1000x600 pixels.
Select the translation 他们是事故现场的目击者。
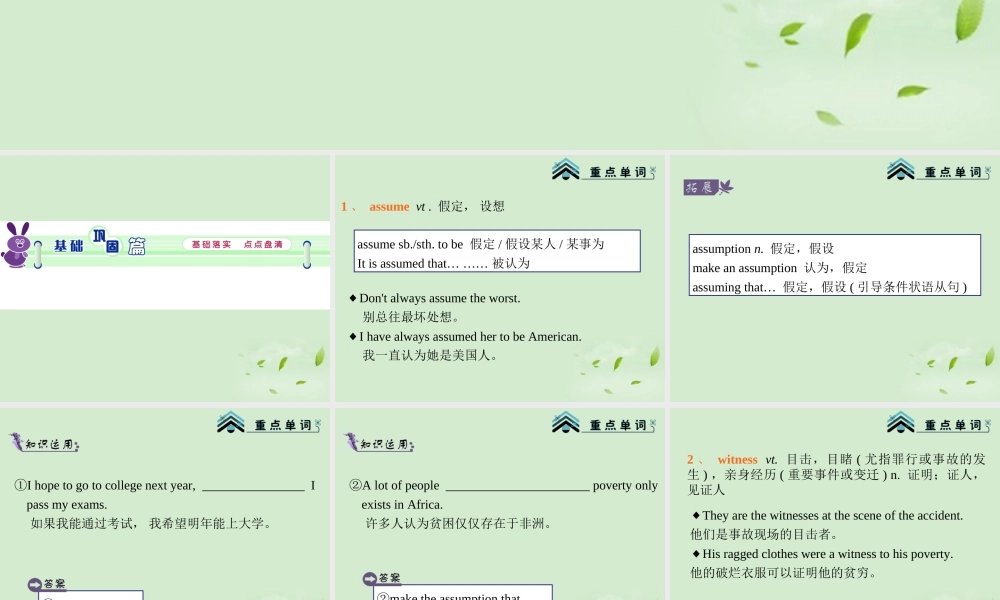pos(764,534)
